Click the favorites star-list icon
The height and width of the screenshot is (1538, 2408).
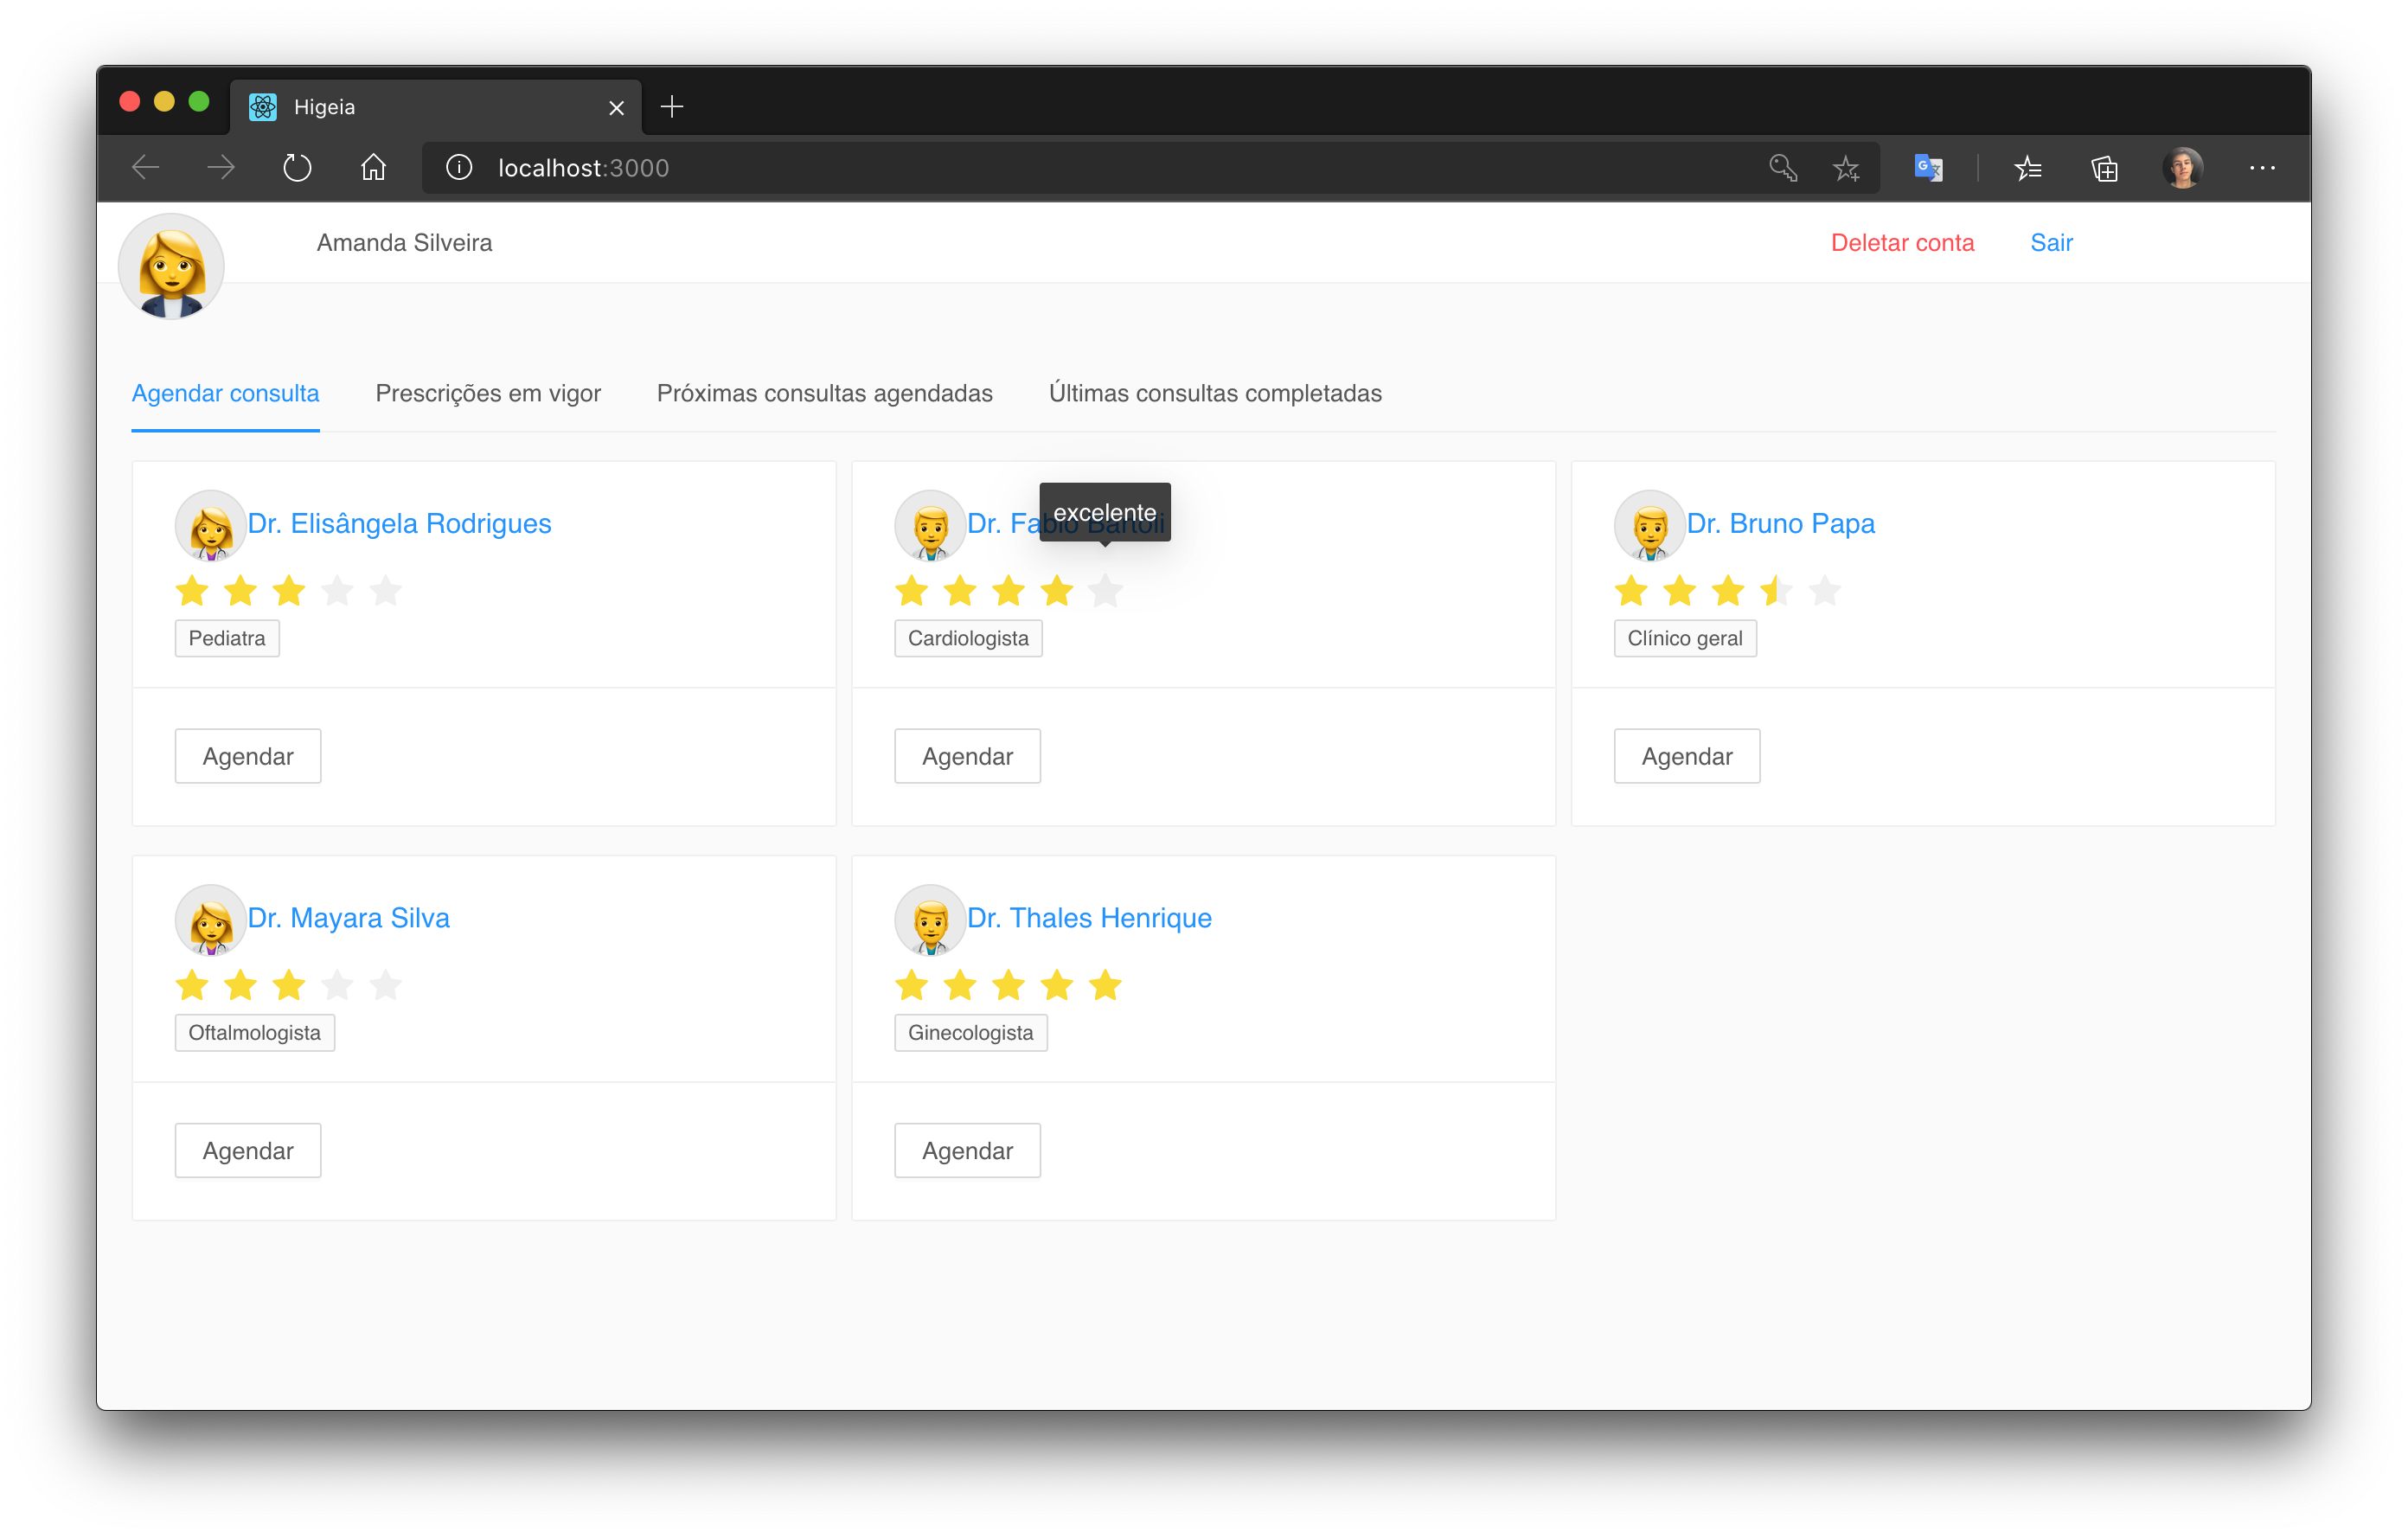[2027, 168]
